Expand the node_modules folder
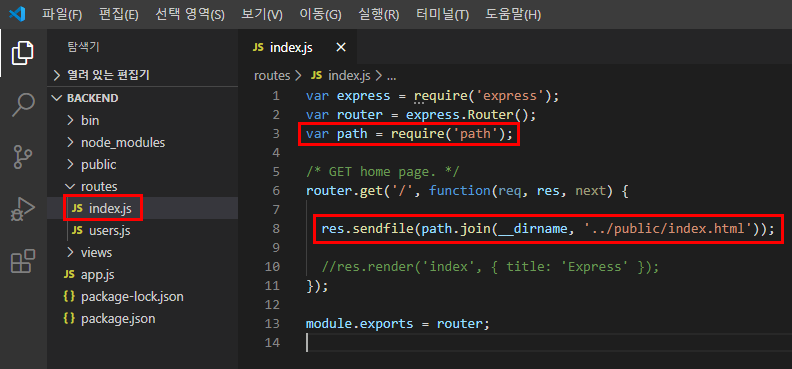The width and height of the screenshot is (792, 369). (x=143, y=142)
